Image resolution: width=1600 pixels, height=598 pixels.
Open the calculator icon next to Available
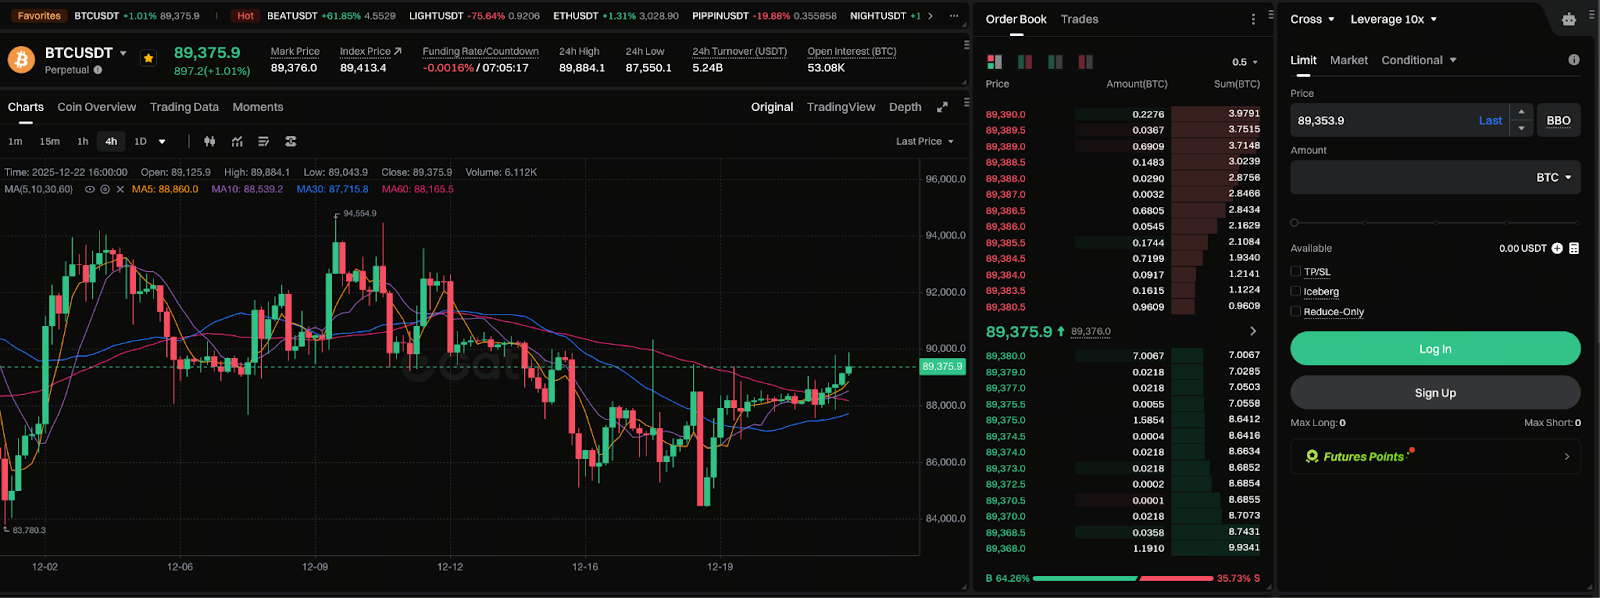(x=1574, y=248)
